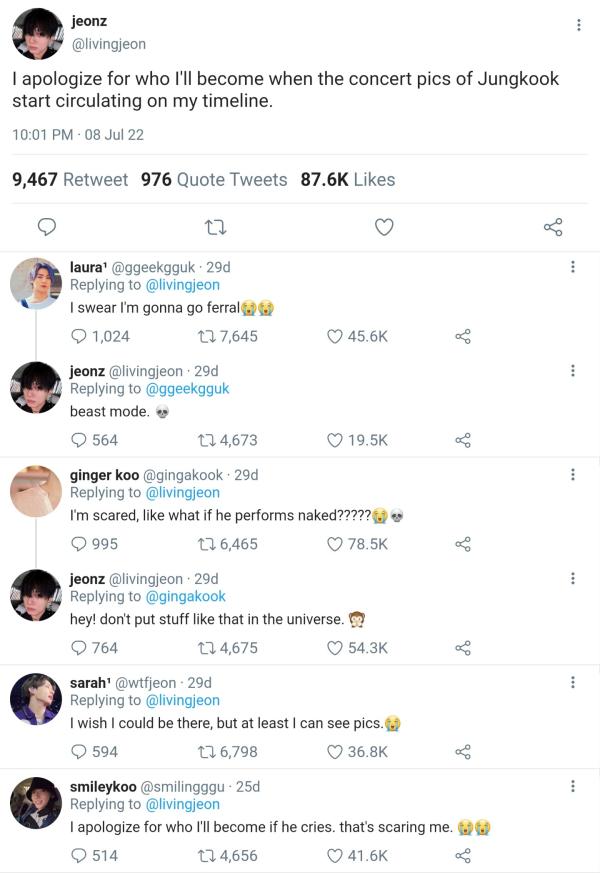Like sarah's 'see pics' reply

click(x=336, y=752)
